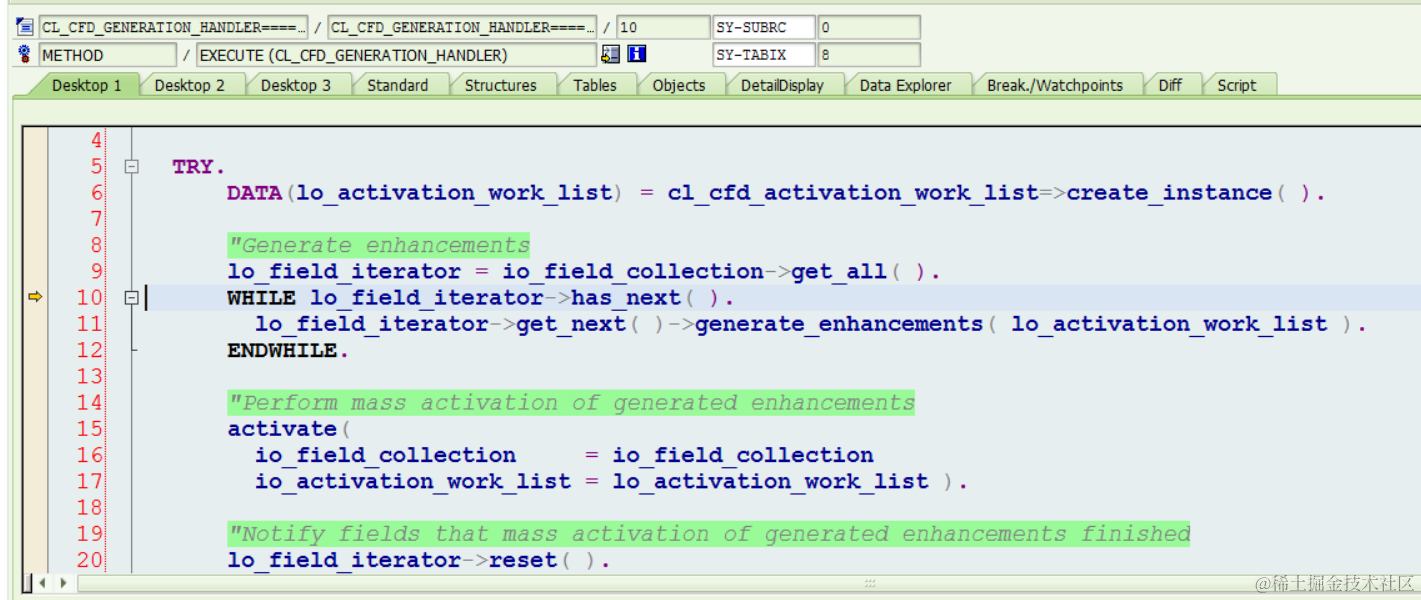Click line number 15 in the gutter

point(89,429)
